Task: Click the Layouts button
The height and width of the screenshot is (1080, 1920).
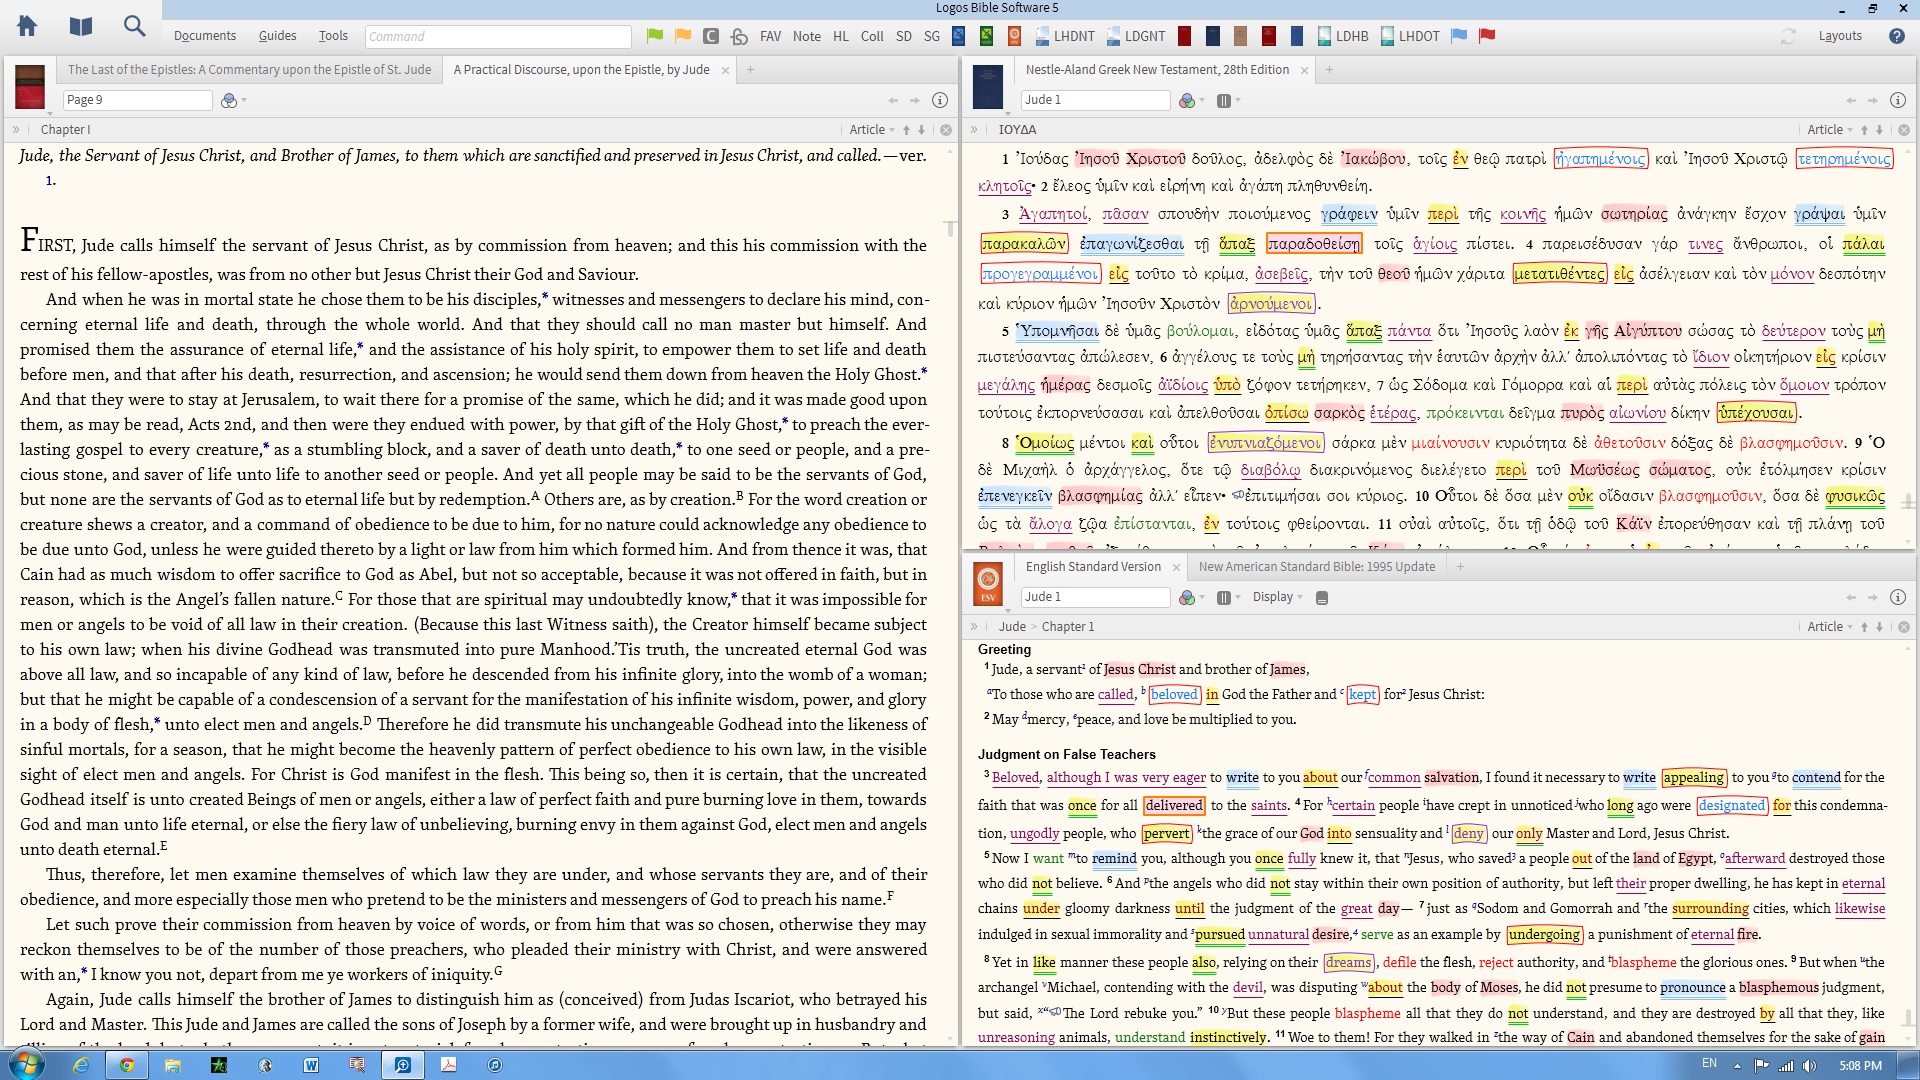Action: click(x=1839, y=36)
